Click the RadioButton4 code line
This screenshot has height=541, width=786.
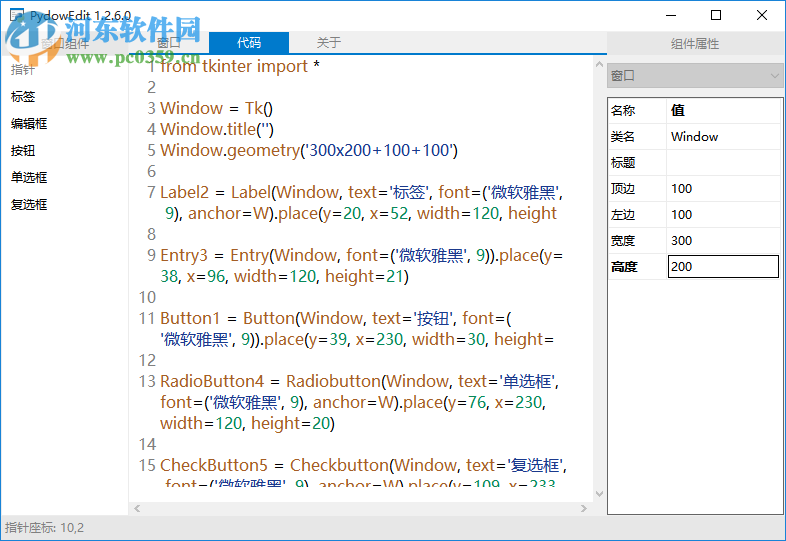[359, 402]
